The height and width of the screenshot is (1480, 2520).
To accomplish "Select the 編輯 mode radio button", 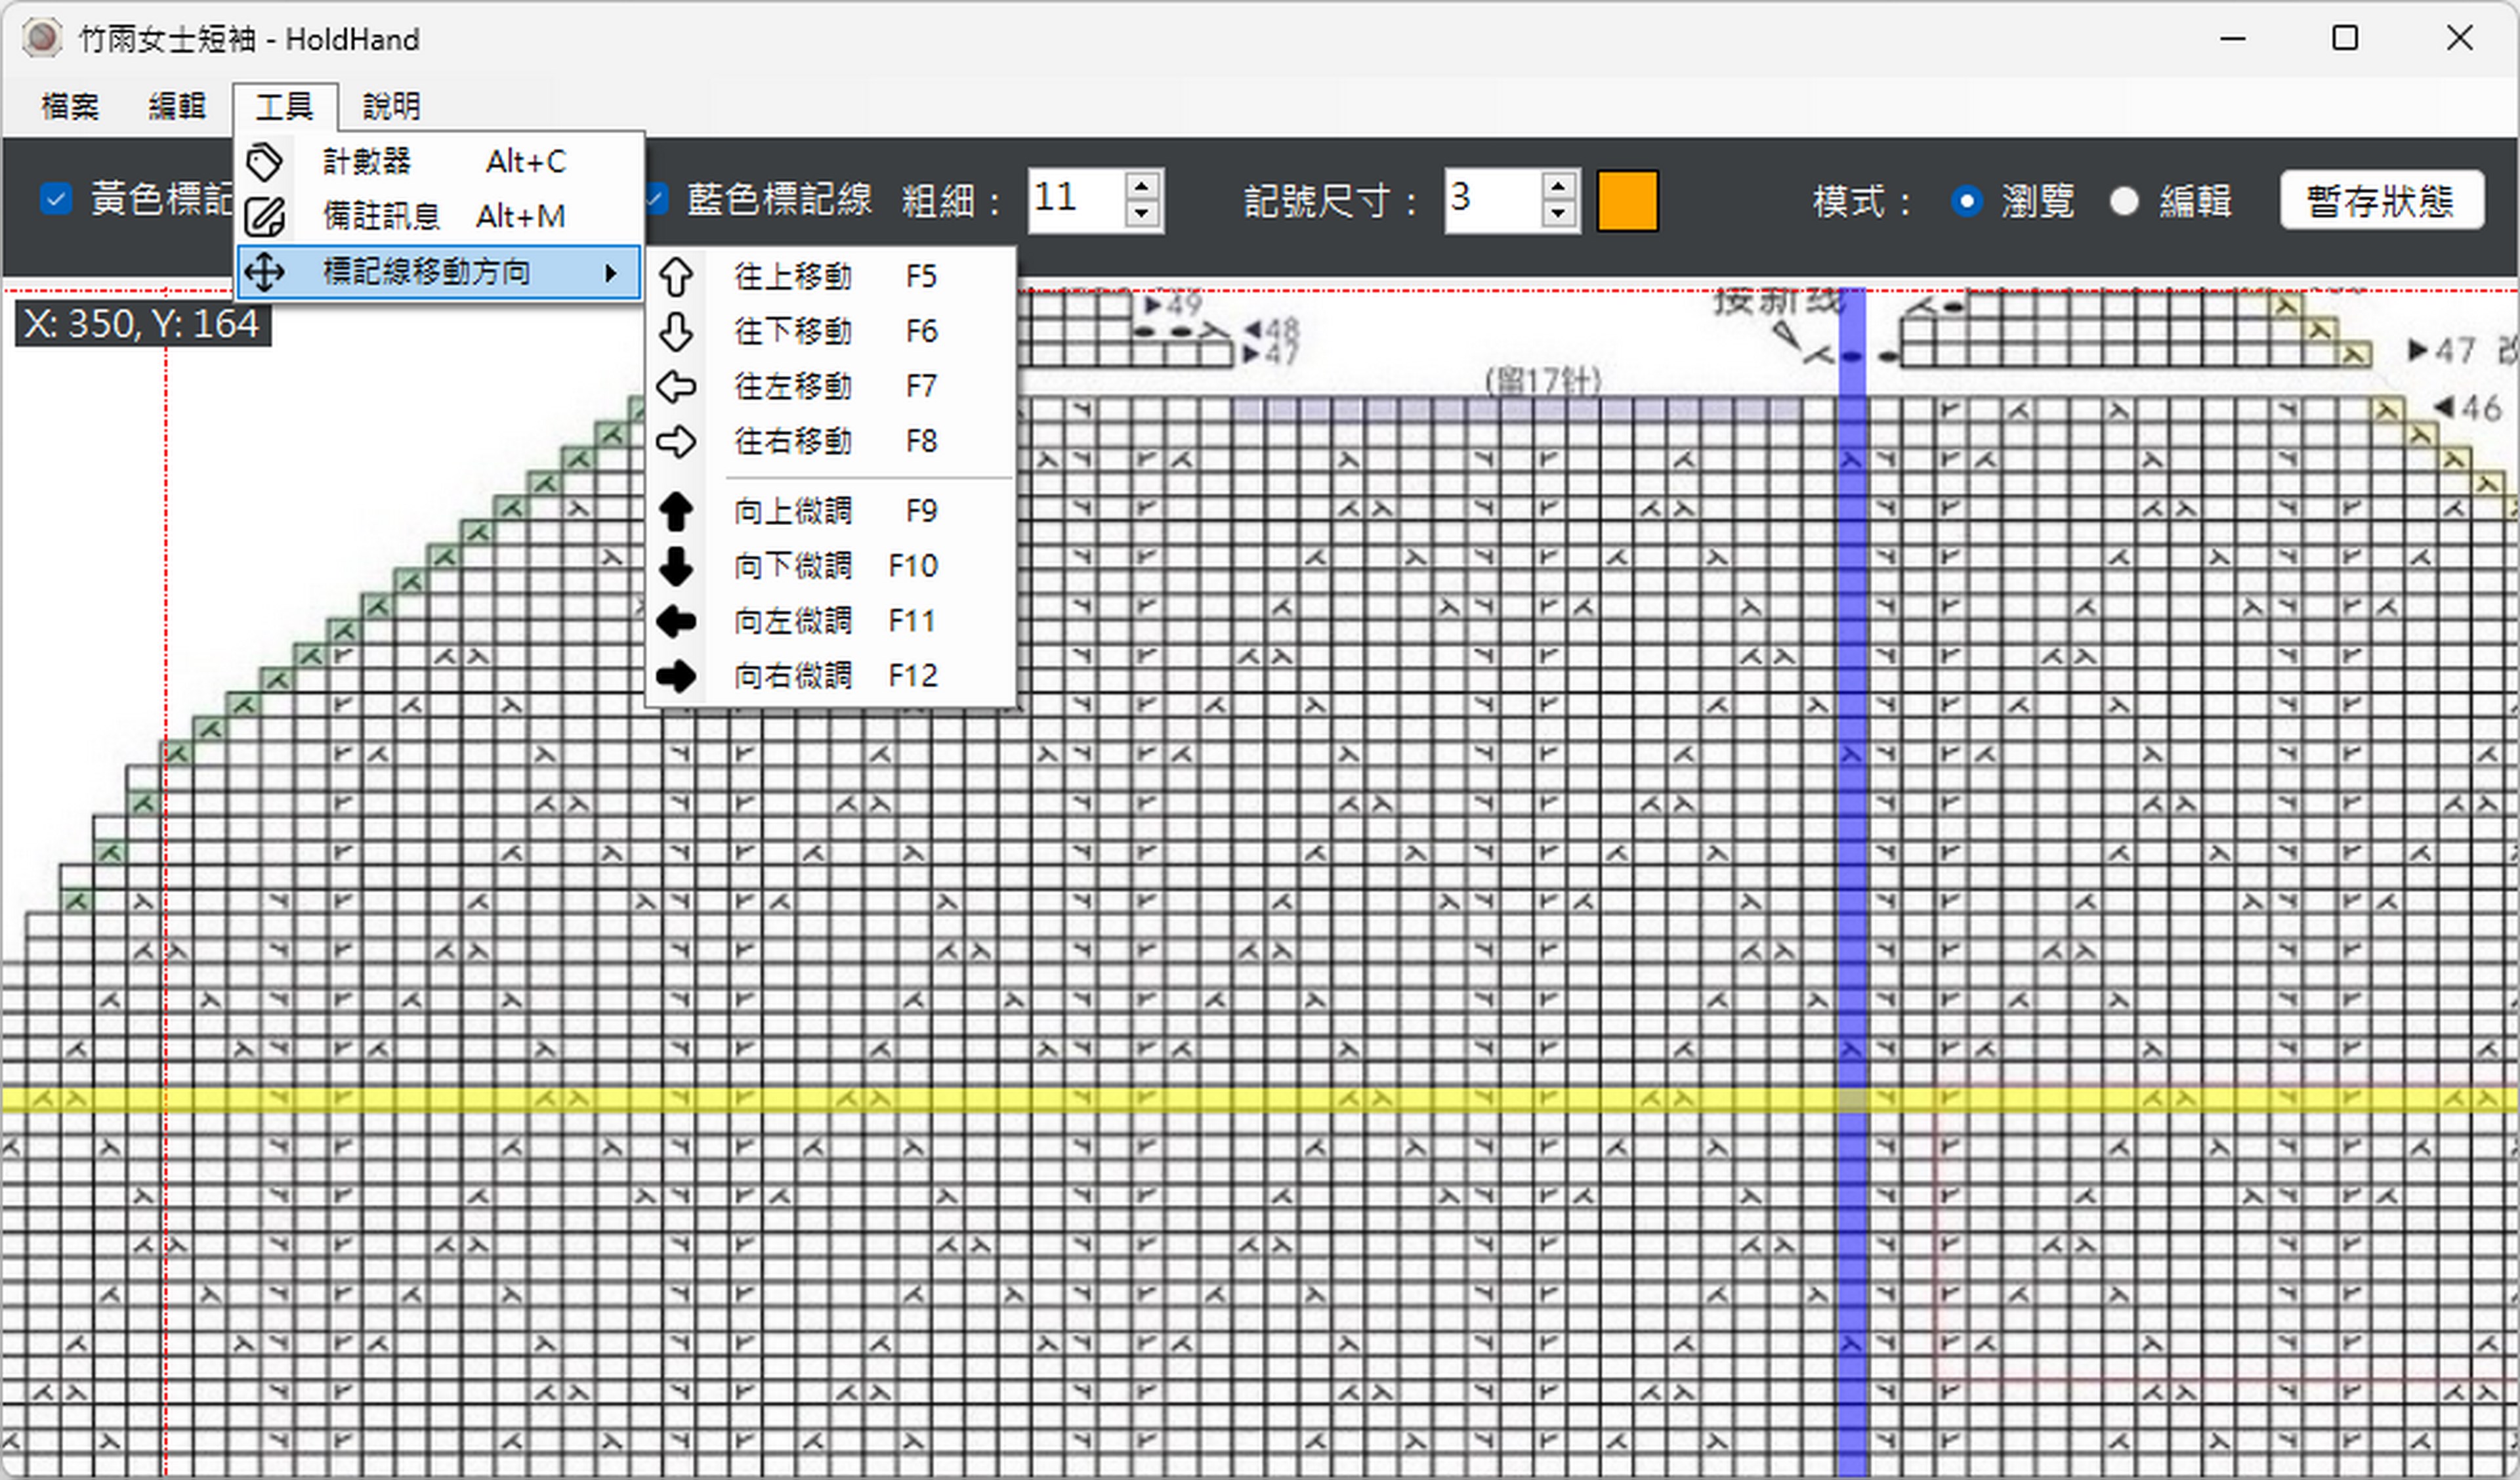I will [x=2124, y=201].
